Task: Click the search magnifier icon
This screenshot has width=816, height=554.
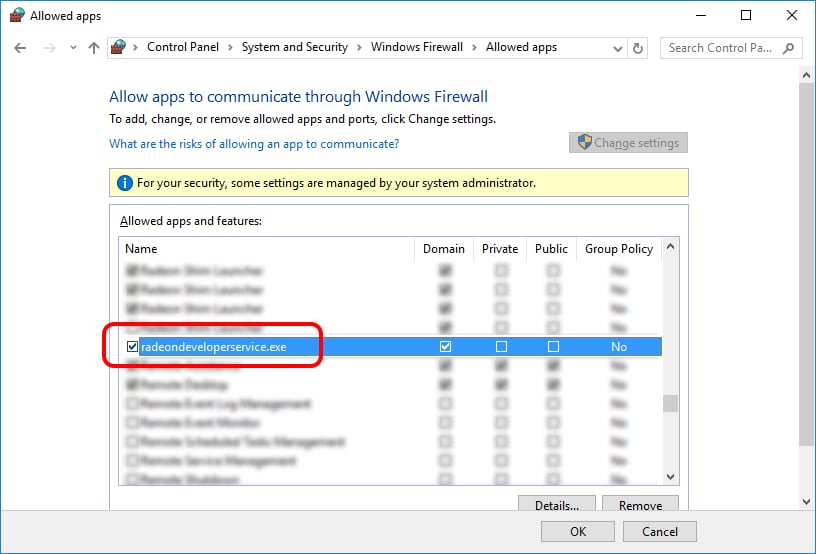Action: 789,48
